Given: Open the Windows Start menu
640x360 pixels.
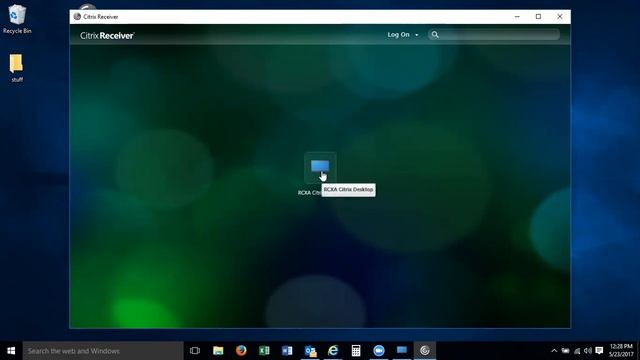Looking at the screenshot, I should point(11,351).
